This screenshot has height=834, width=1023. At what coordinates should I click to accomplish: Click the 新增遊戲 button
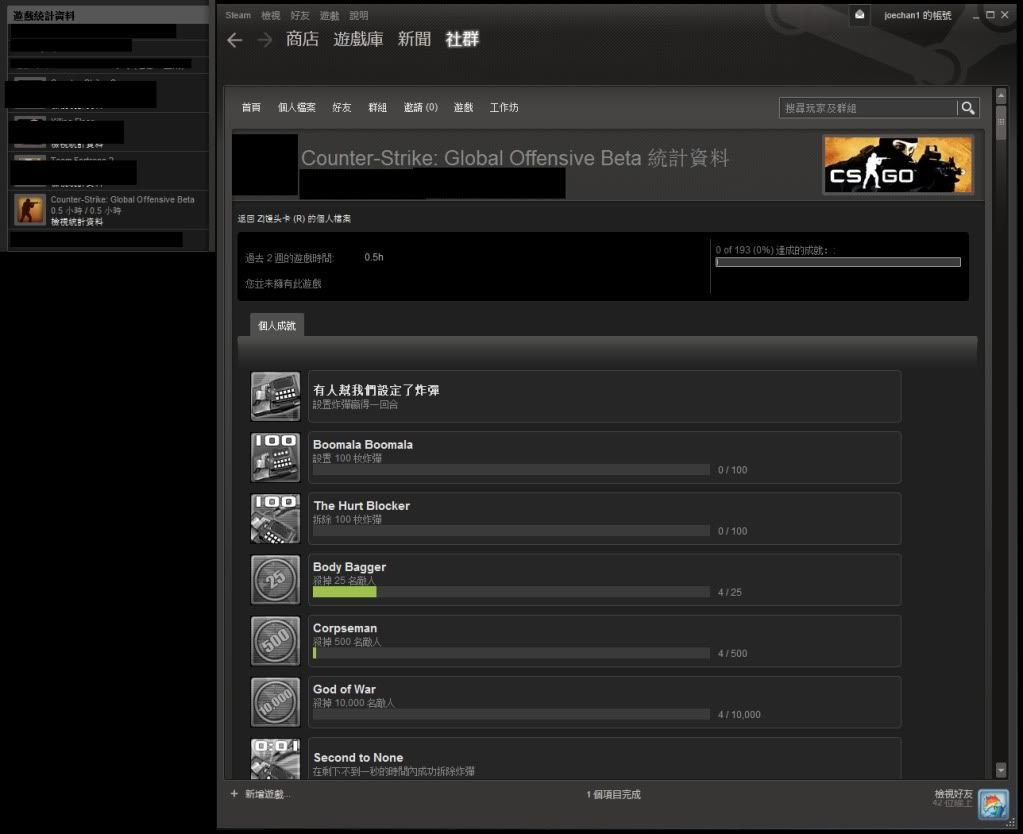click(267, 794)
